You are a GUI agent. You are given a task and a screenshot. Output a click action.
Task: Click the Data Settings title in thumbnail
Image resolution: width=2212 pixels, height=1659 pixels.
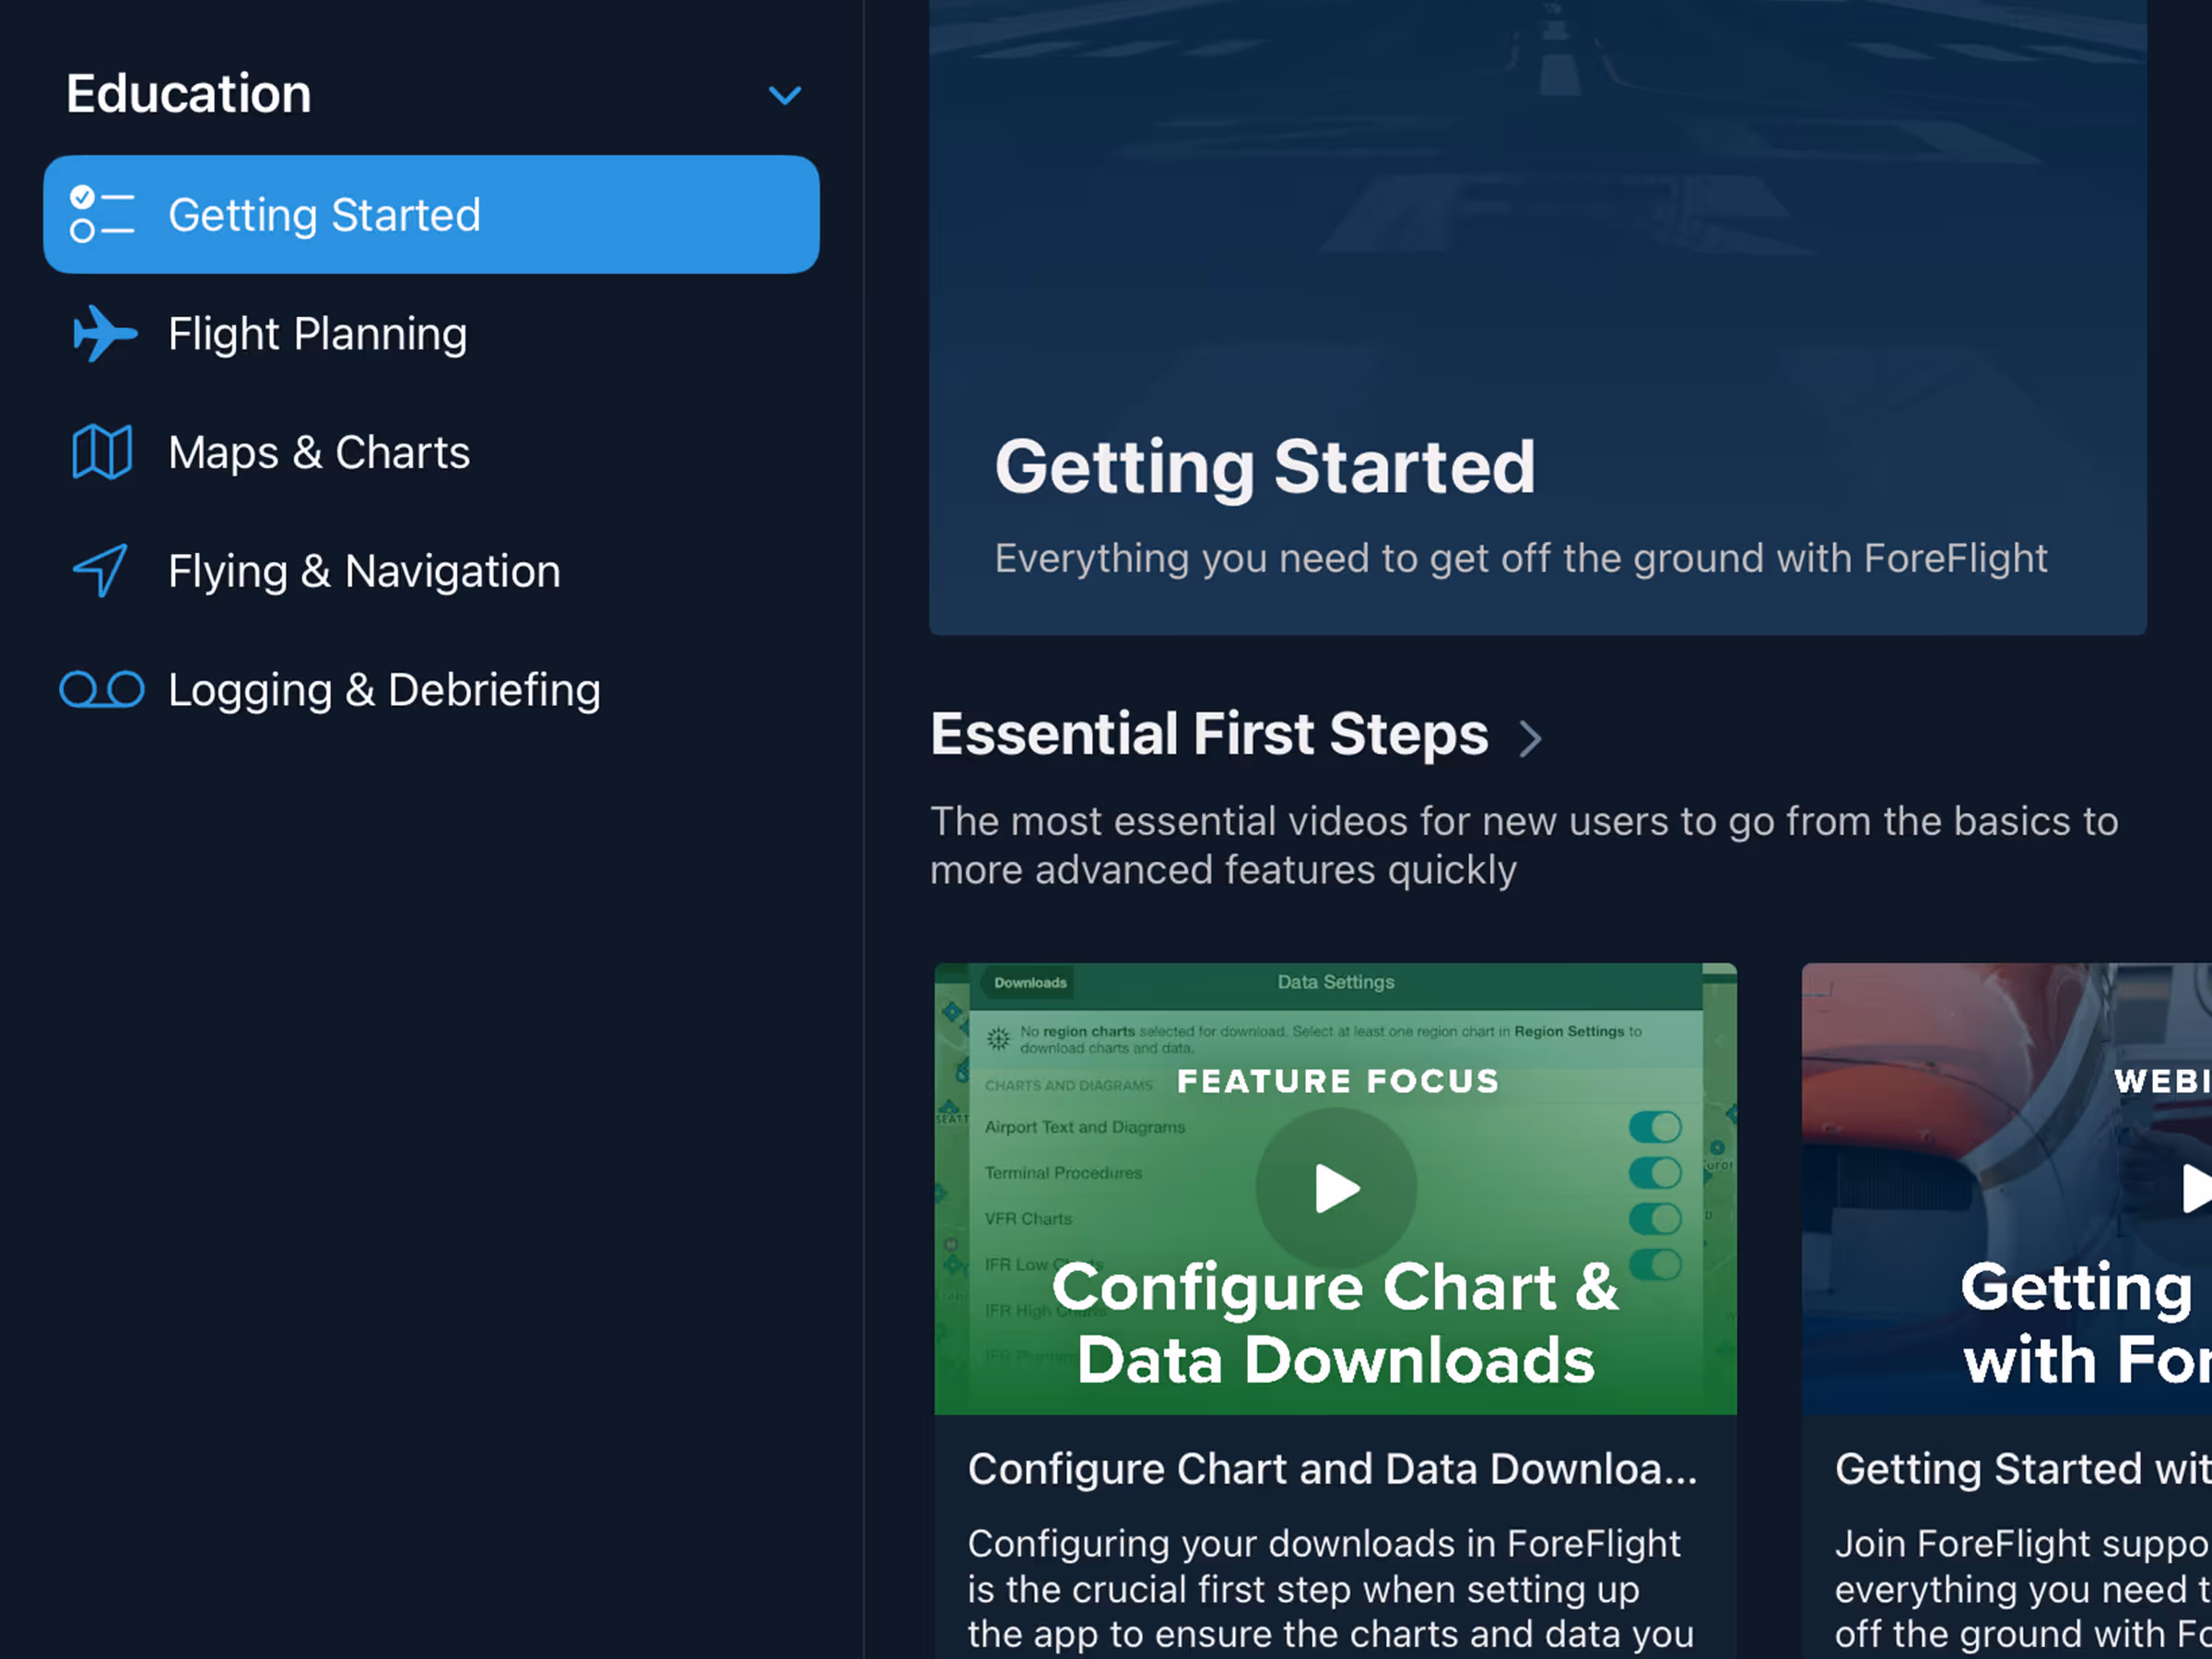click(x=1336, y=982)
